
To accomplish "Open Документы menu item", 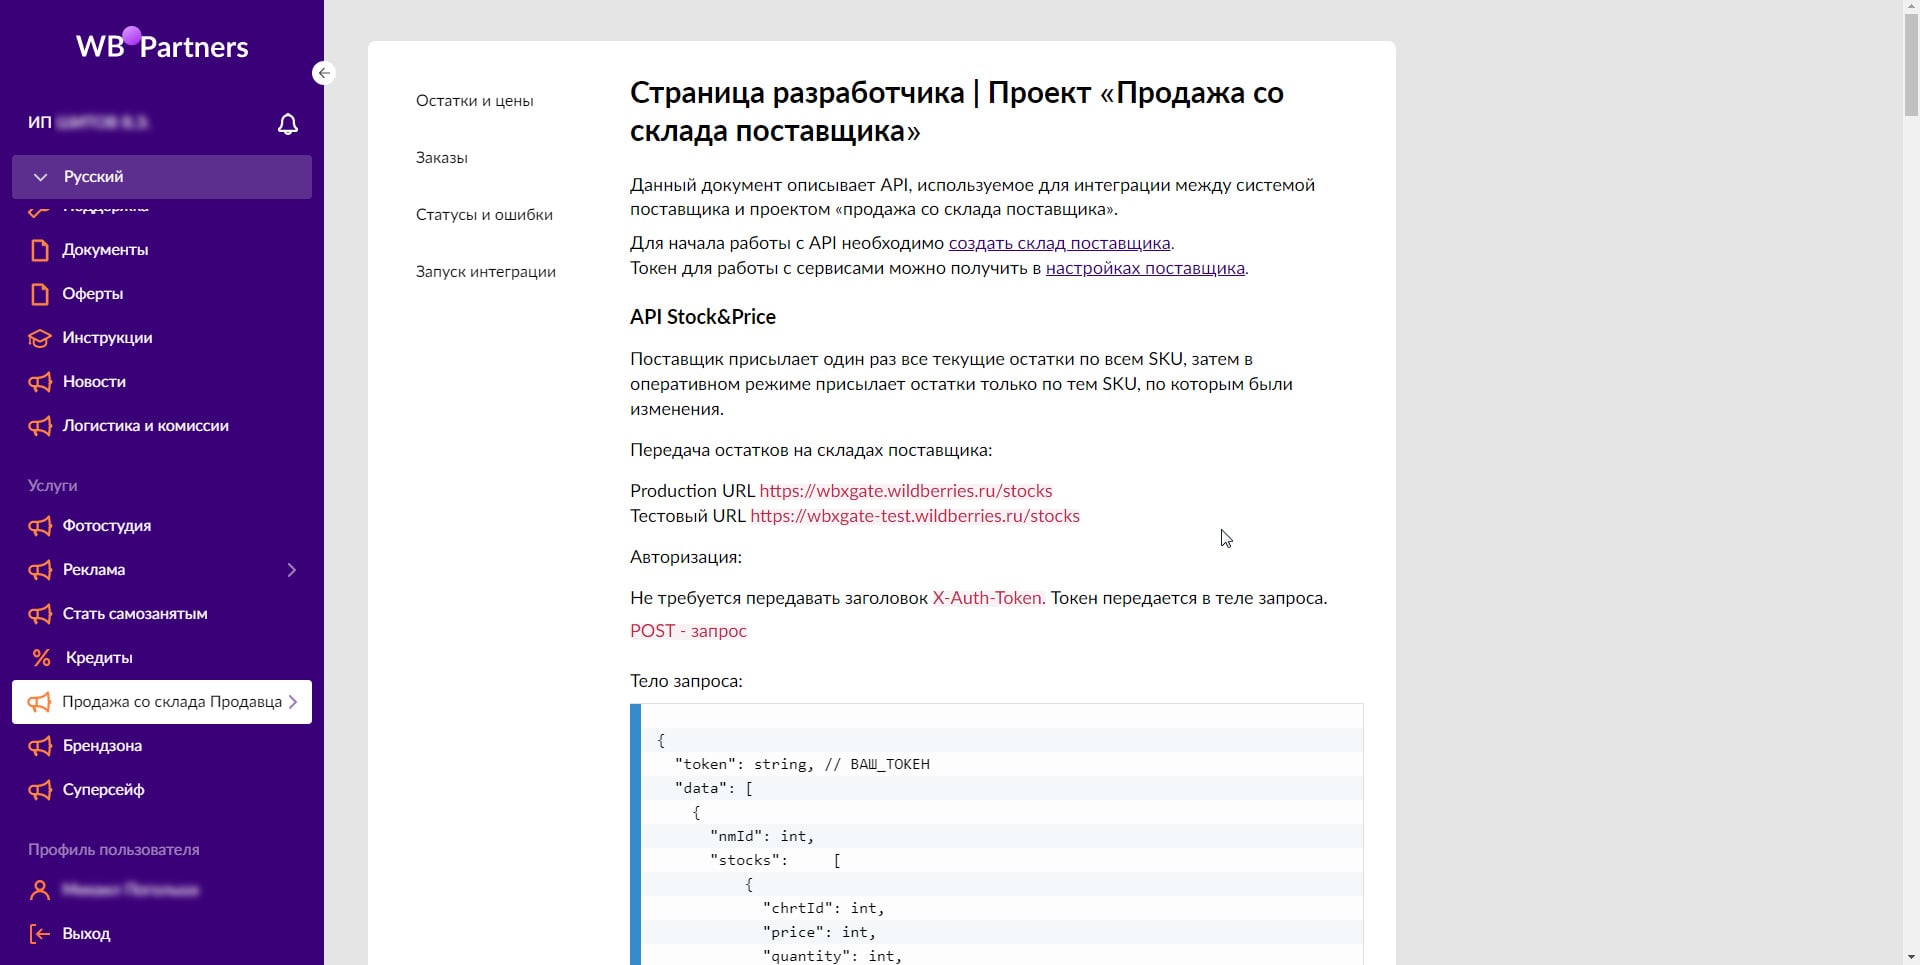I will coord(105,250).
